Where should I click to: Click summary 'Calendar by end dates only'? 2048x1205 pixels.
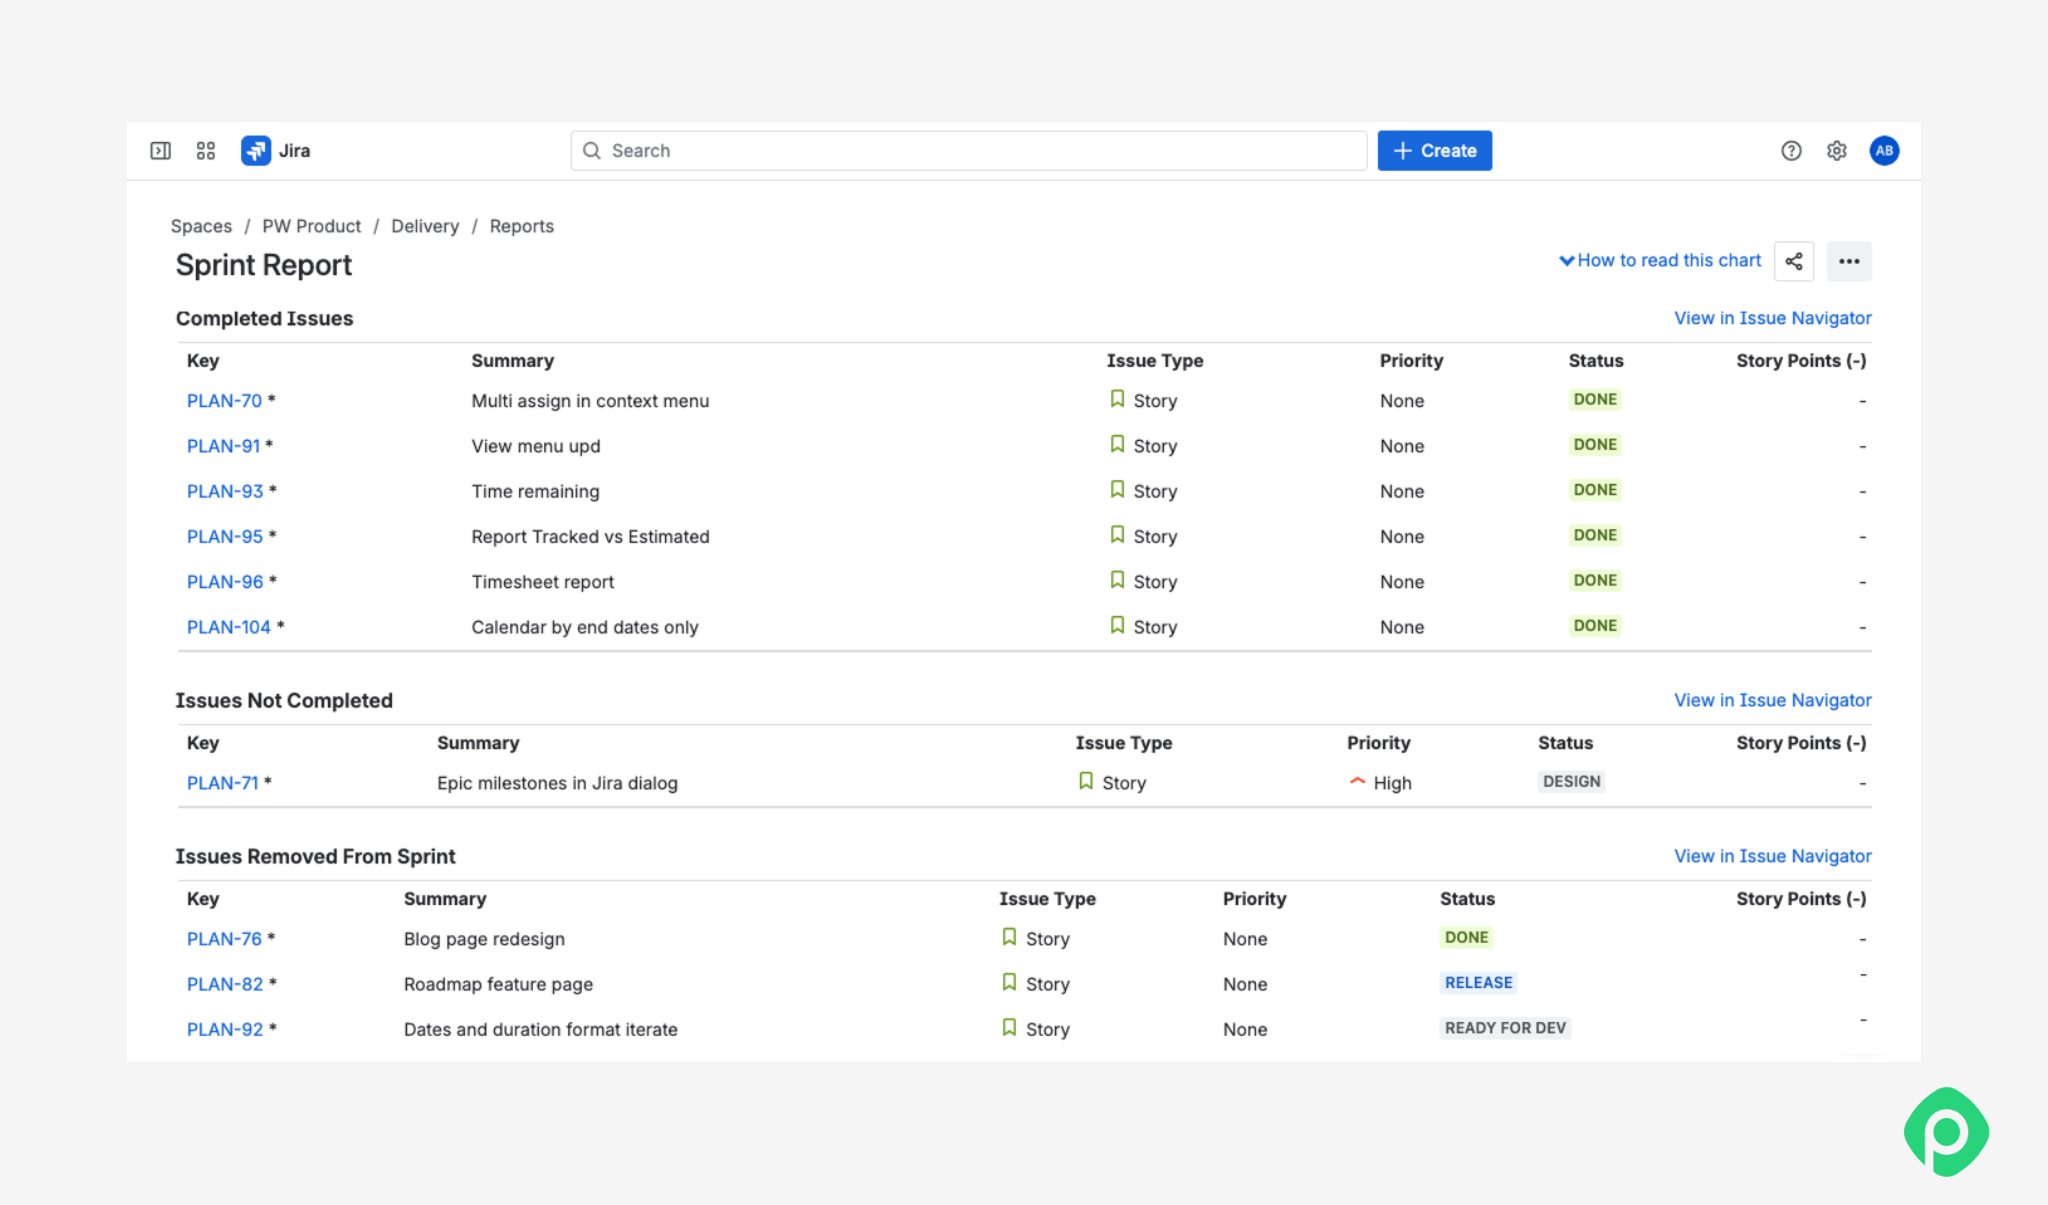(x=585, y=627)
